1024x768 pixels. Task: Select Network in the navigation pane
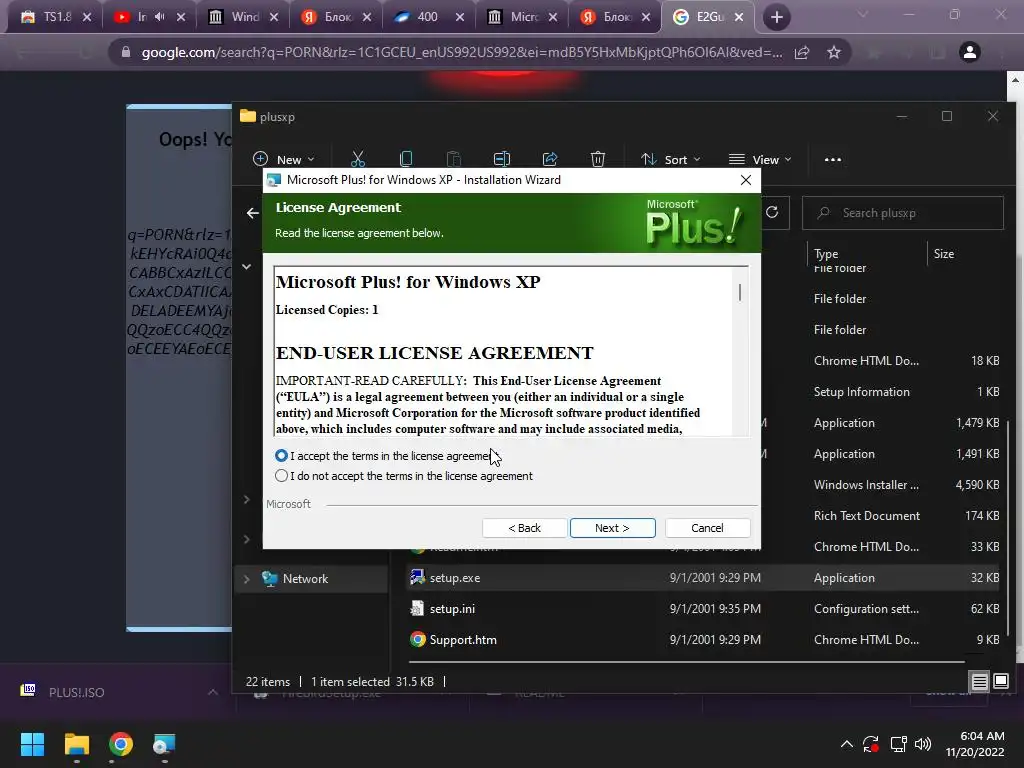[305, 579]
